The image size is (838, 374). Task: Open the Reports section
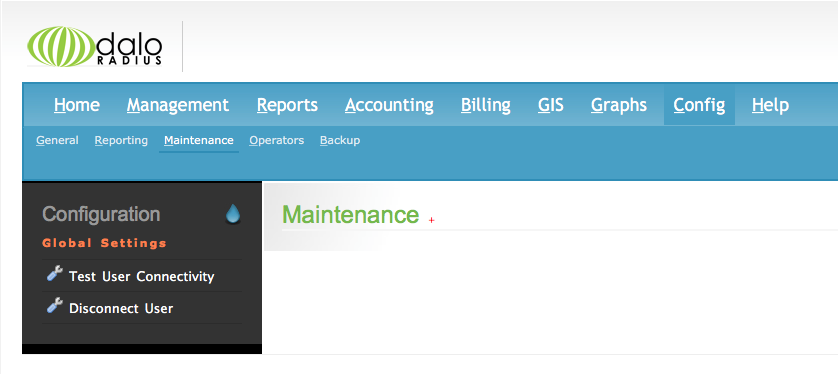click(287, 105)
